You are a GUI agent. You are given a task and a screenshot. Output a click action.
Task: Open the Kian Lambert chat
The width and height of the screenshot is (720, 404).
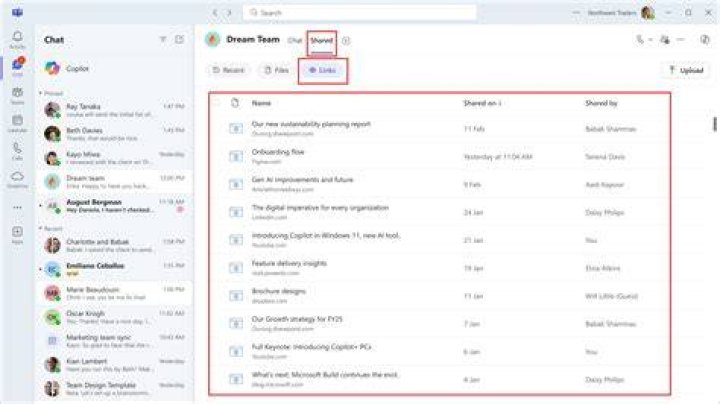click(114, 365)
